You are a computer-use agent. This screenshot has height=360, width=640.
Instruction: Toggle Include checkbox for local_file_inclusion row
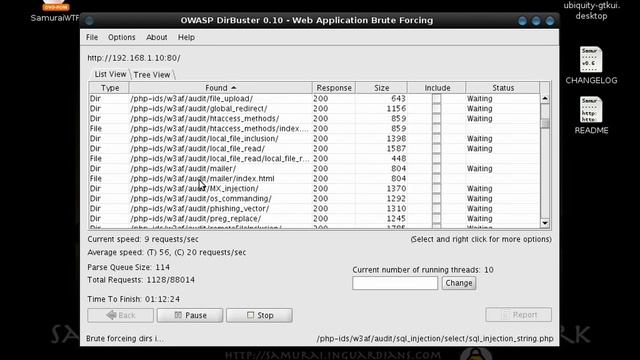437,139
